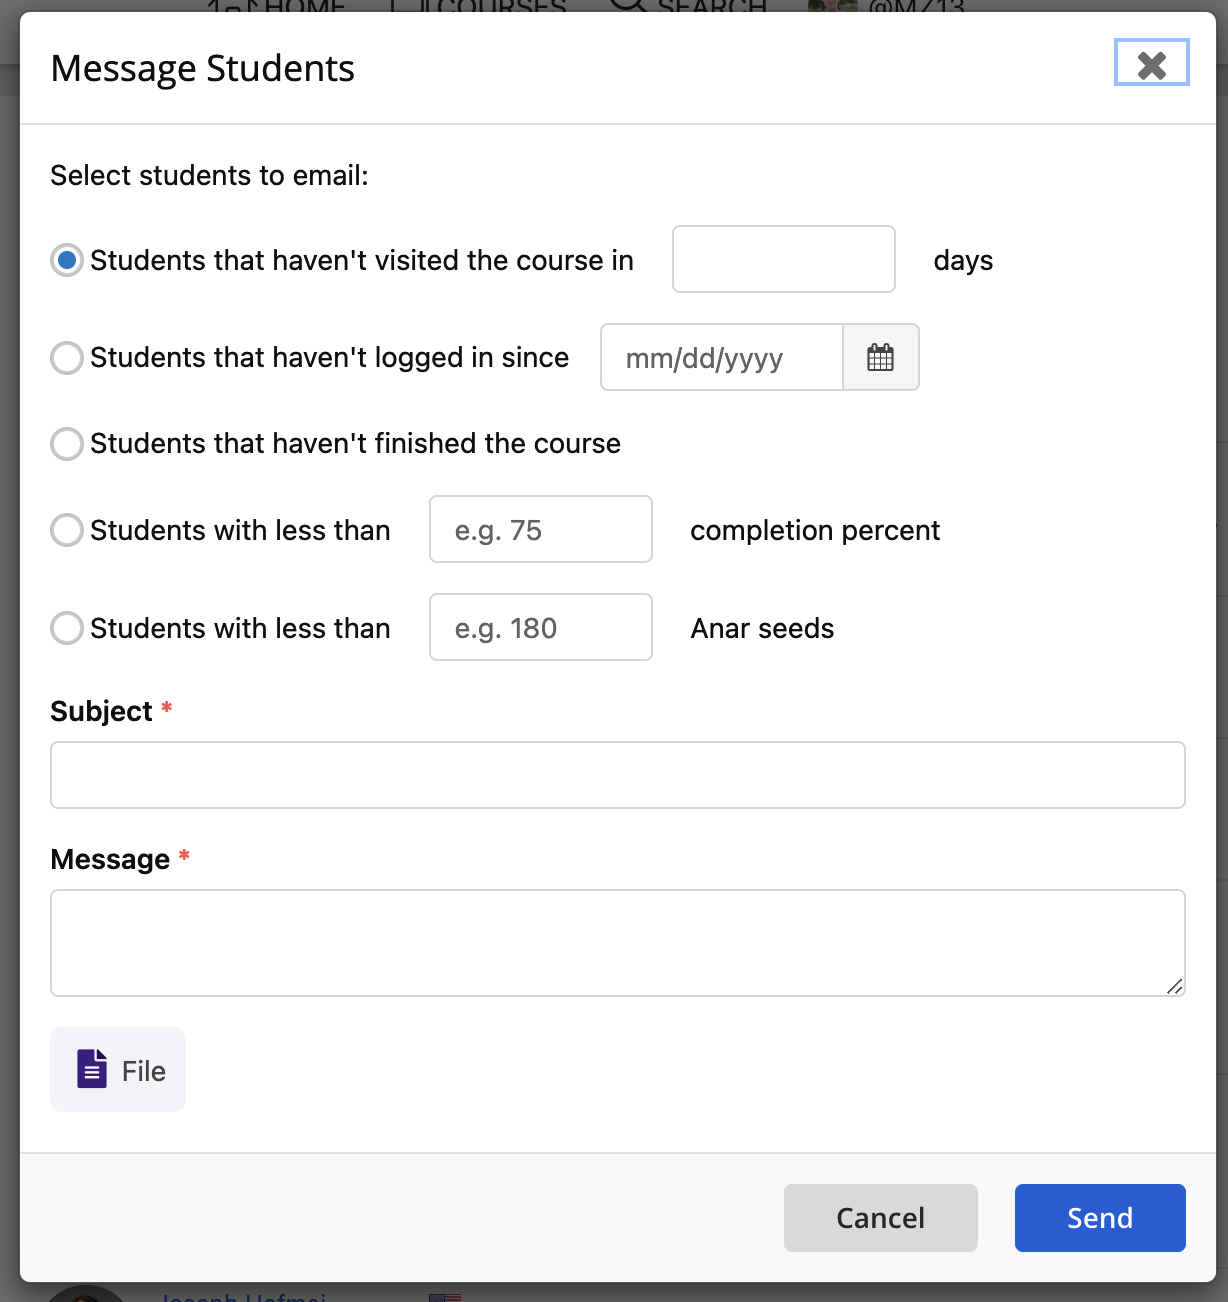
Task: Click the "completion percent" label text
Action: click(815, 530)
